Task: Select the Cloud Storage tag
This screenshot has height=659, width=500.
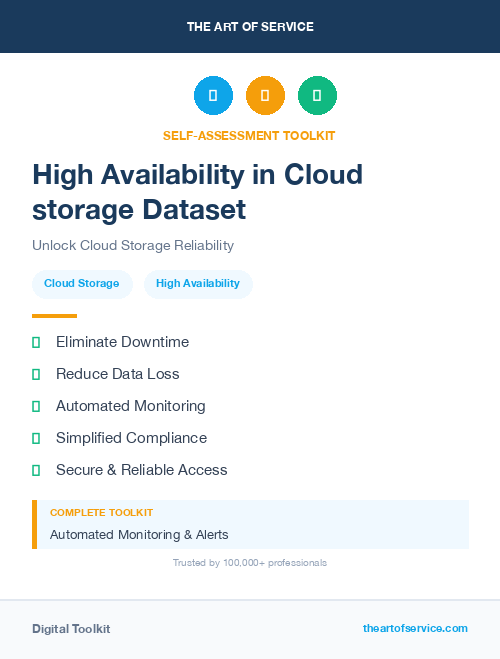Action: pyautogui.click(x=82, y=284)
